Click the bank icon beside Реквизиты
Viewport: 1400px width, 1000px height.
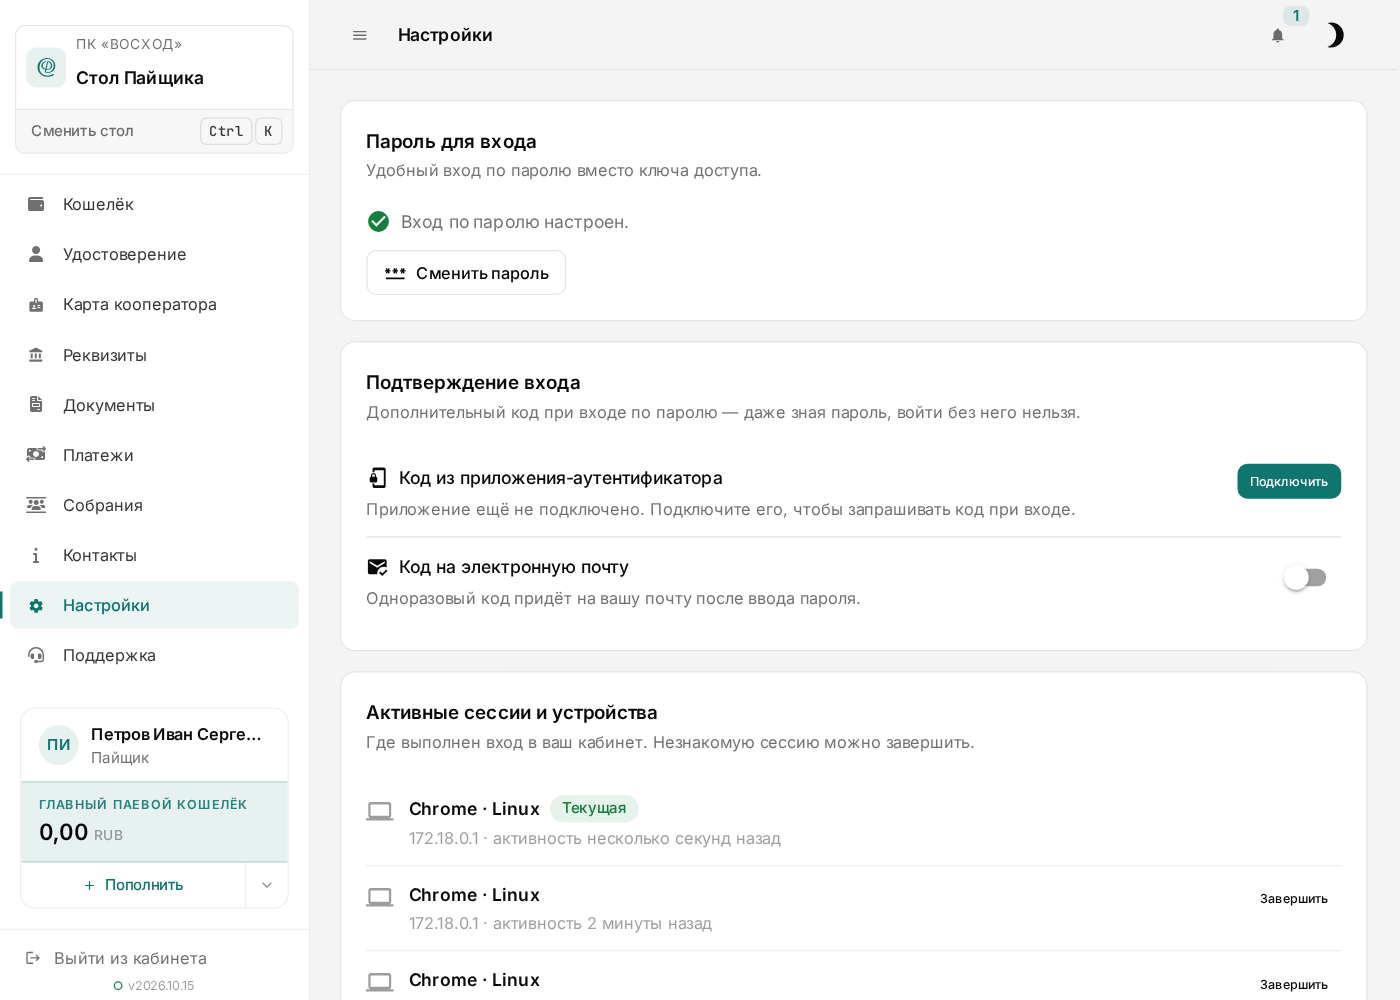36,355
